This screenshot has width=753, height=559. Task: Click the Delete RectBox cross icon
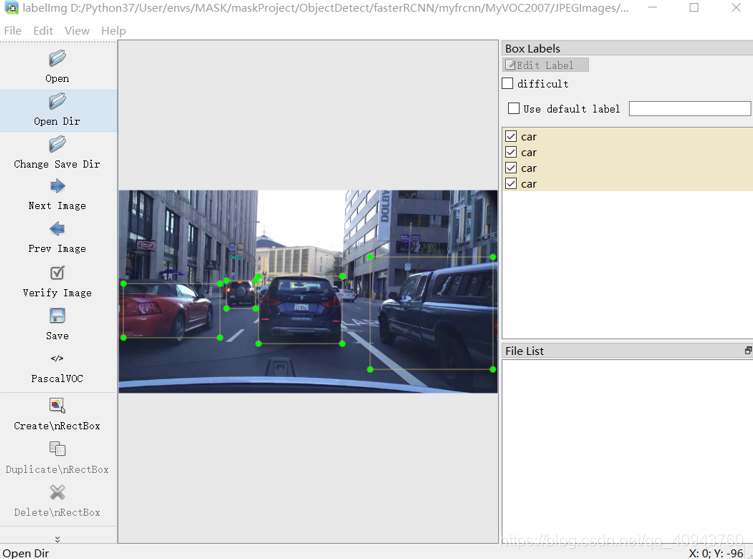click(x=57, y=492)
